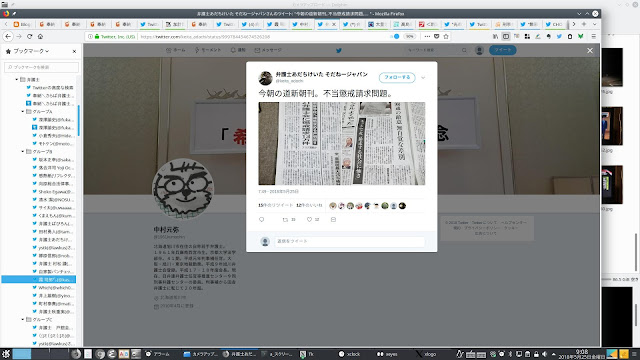The height and width of the screenshot is (360, 640).
Task: Switch to the Blog browser tab
Action: click(x=22, y=24)
